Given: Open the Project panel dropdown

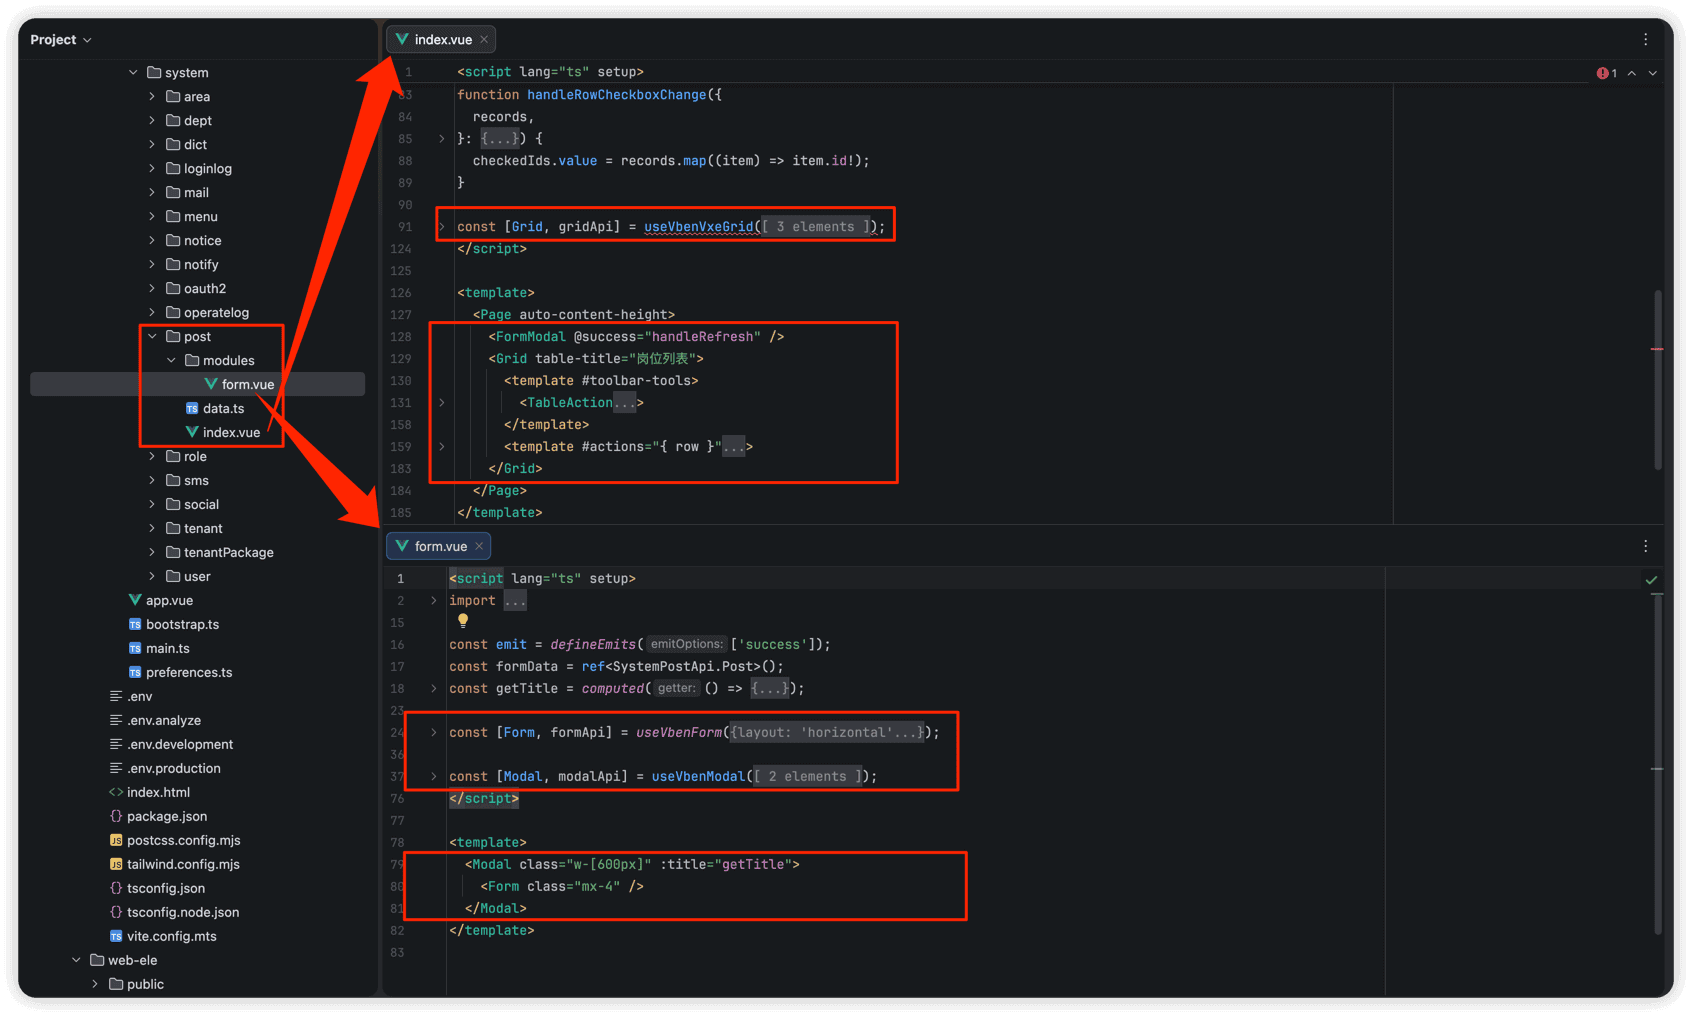Looking at the screenshot, I should click(x=61, y=40).
